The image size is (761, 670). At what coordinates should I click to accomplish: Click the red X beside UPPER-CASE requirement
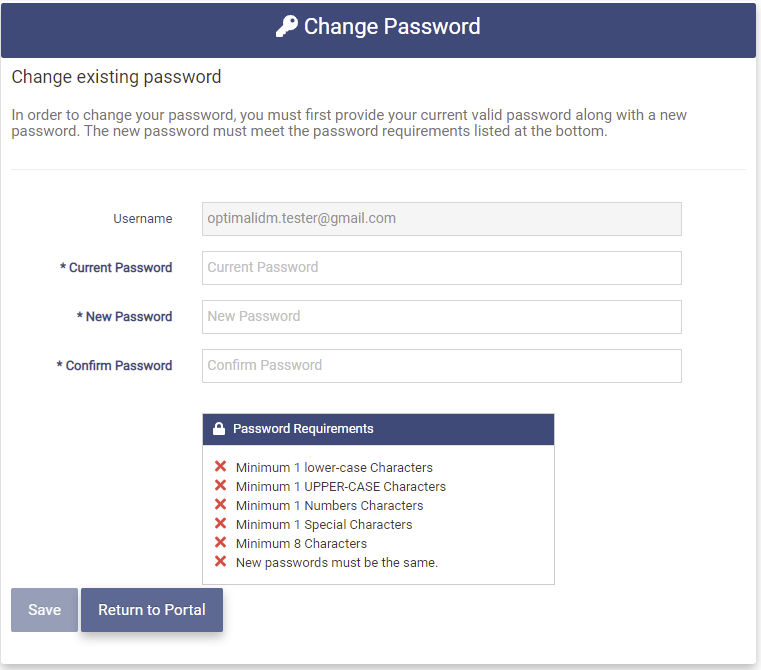pyautogui.click(x=220, y=486)
